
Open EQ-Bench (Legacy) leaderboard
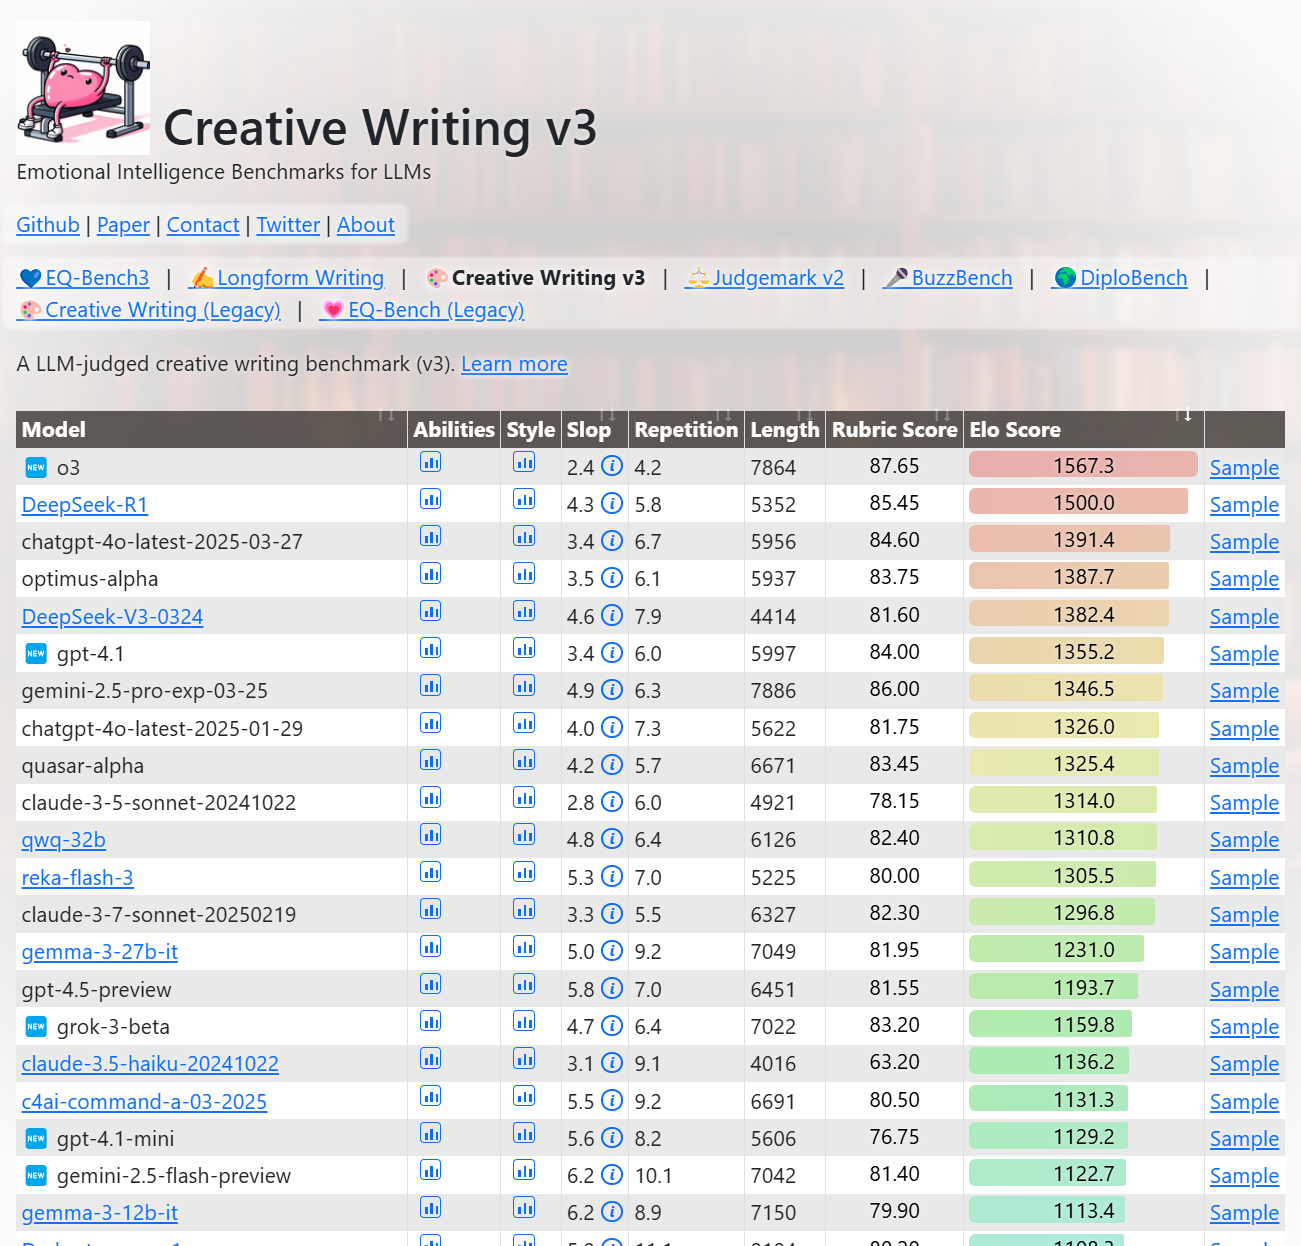coord(422,310)
